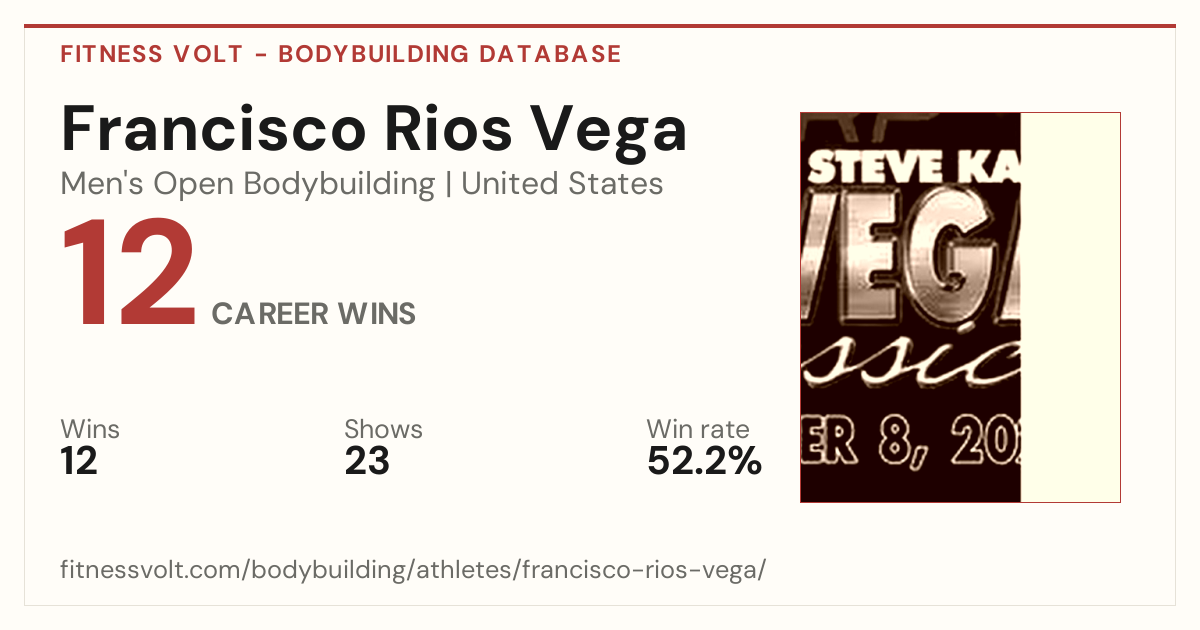The width and height of the screenshot is (1200, 630).
Task: Click the 52.2% win rate value
Action: (x=704, y=462)
